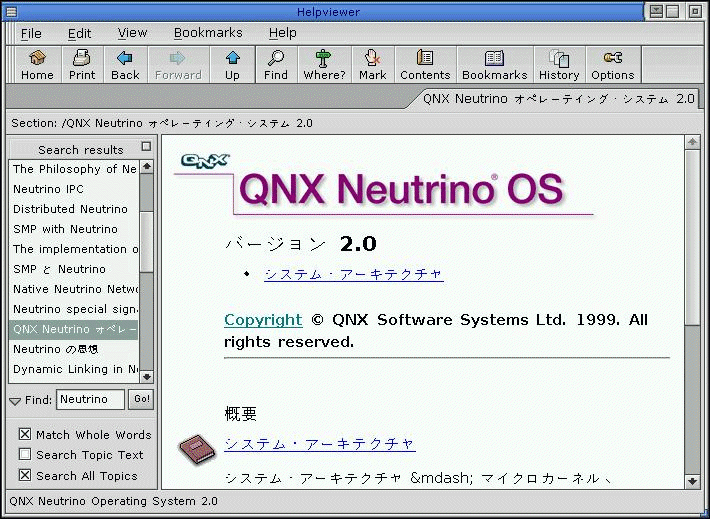
Task: Select 'Neutrino special sign' result
Action: 74,309
